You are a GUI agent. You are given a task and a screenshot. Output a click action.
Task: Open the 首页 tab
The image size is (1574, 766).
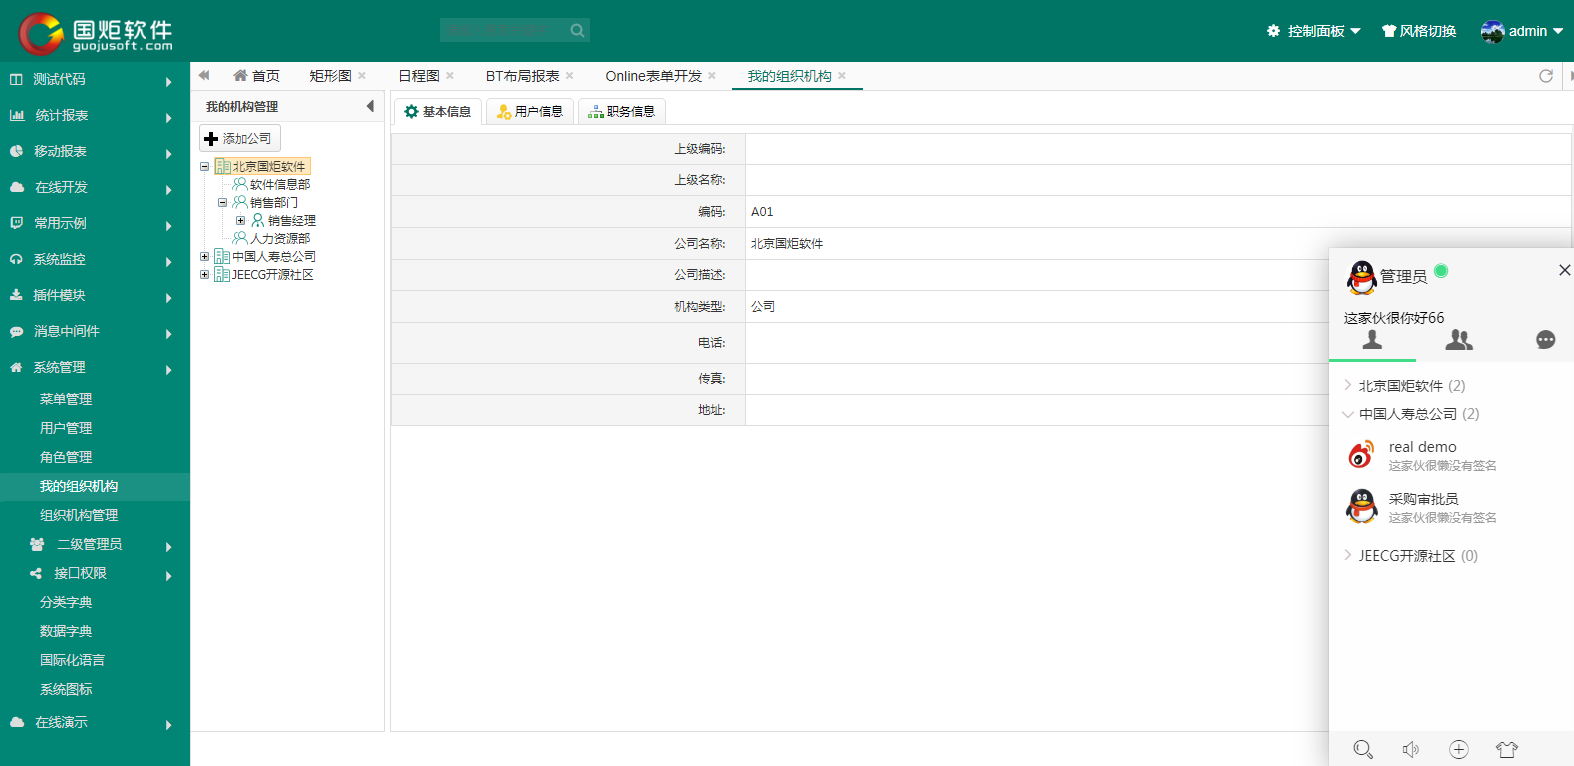(256, 76)
